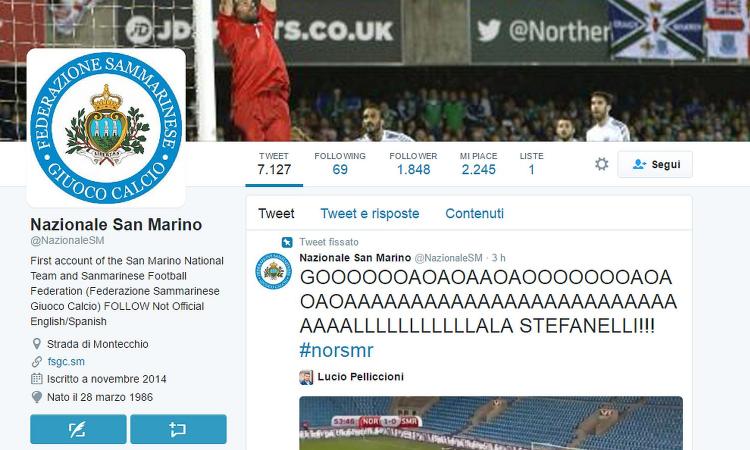The height and width of the screenshot is (450, 750).
Task: Open the match video thumbnail in tweet
Action: point(491,423)
